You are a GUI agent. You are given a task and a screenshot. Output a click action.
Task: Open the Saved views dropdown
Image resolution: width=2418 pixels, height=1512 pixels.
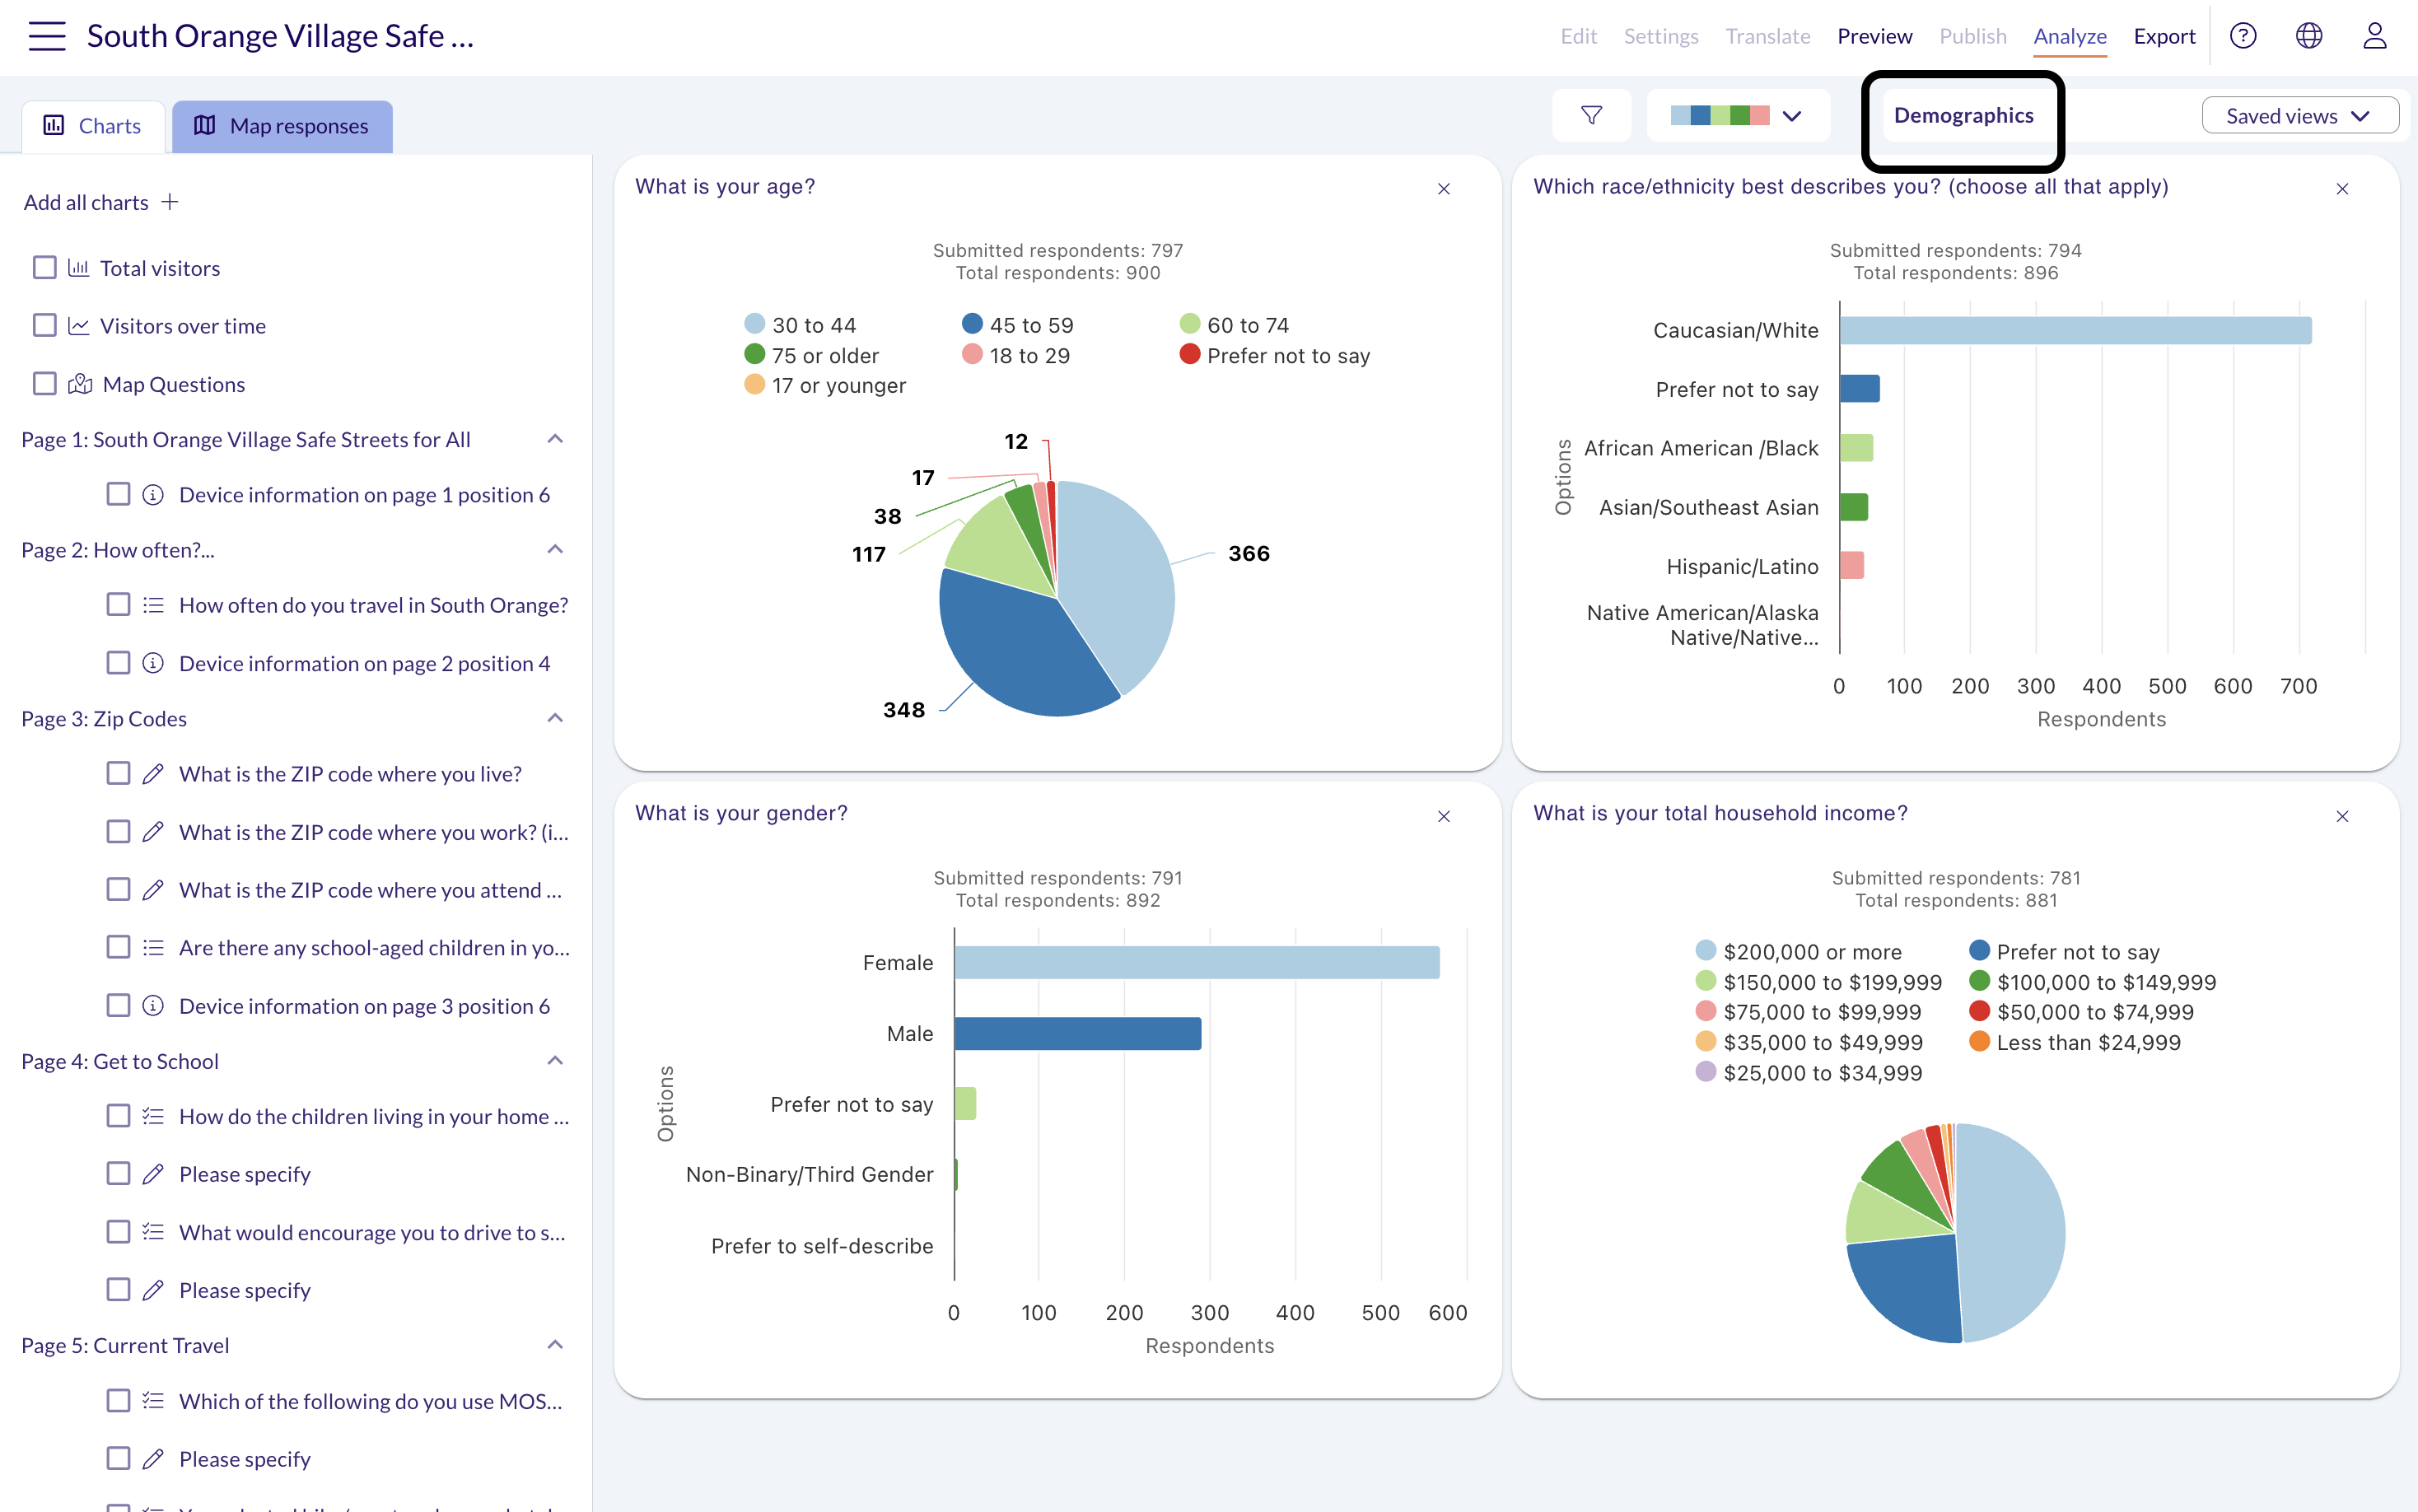point(2300,116)
